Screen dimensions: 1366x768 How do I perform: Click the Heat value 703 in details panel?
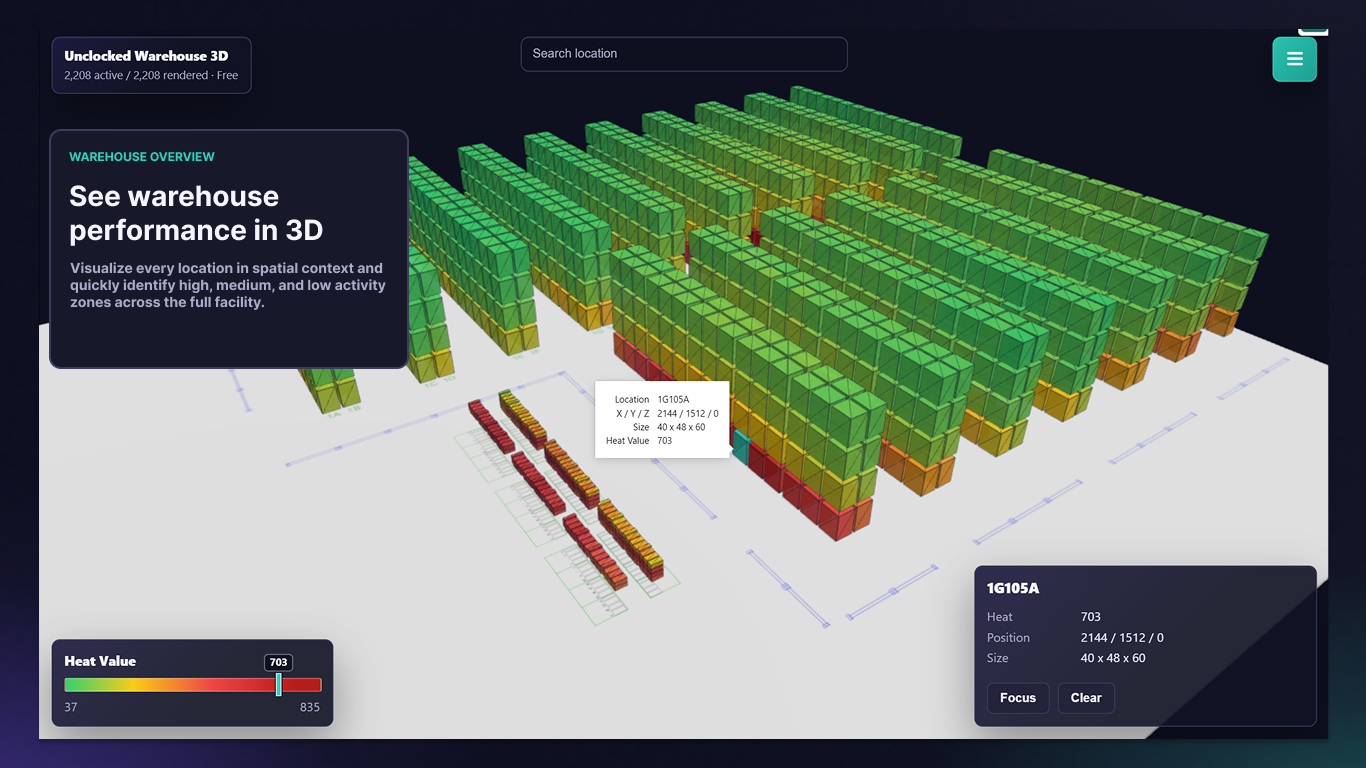[1091, 617]
